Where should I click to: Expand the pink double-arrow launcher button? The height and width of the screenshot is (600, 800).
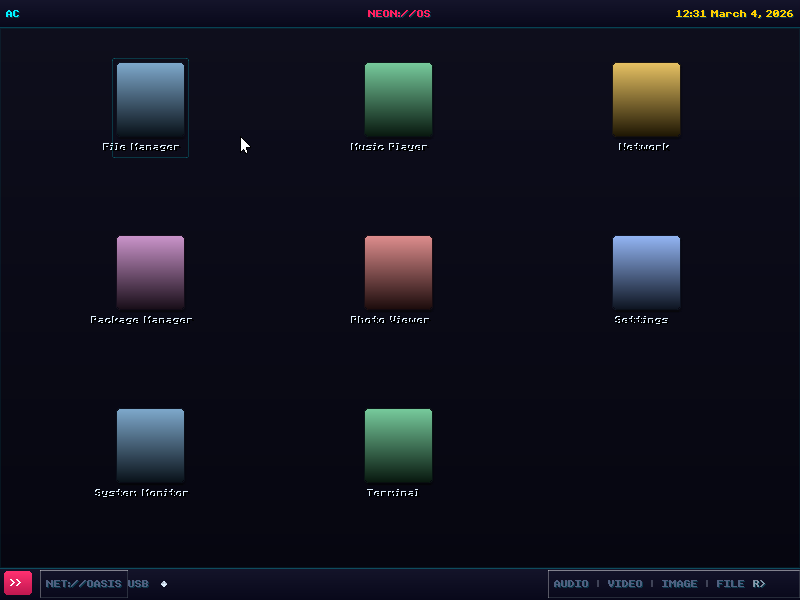tap(17, 583)
